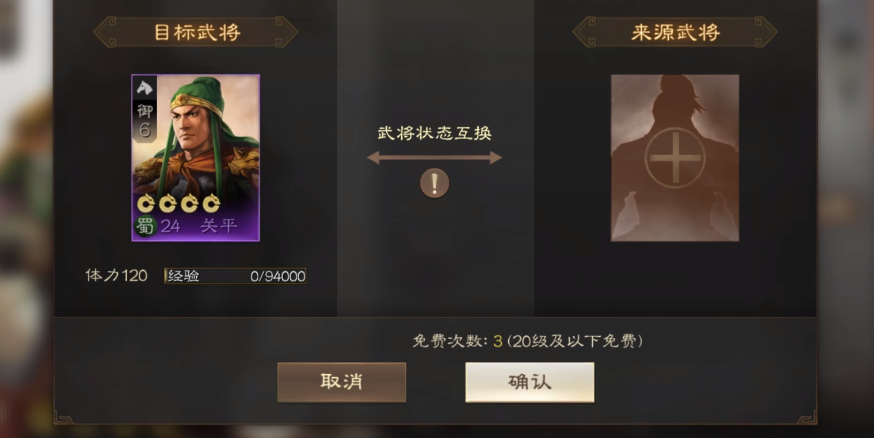The width and height of the screenshot is (874, 438).
Task: Open the empty source general silhouette card
Action: [x=675, y=158]
